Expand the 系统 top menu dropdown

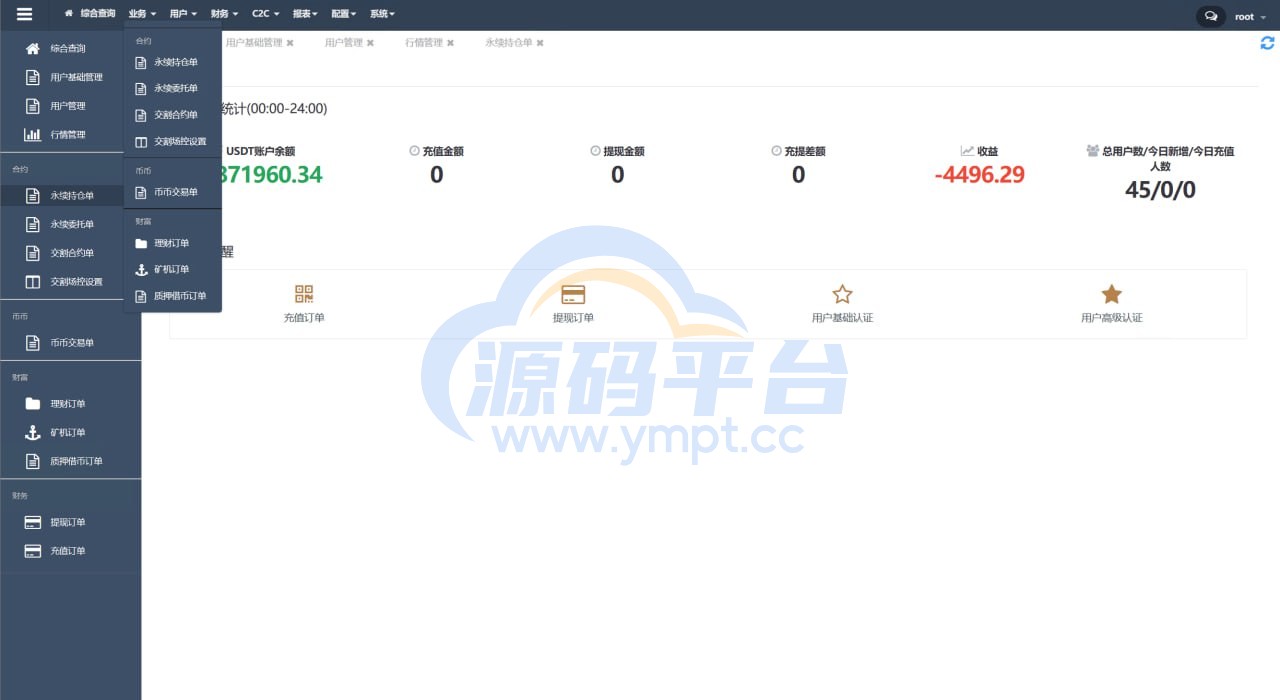point(382,14)
